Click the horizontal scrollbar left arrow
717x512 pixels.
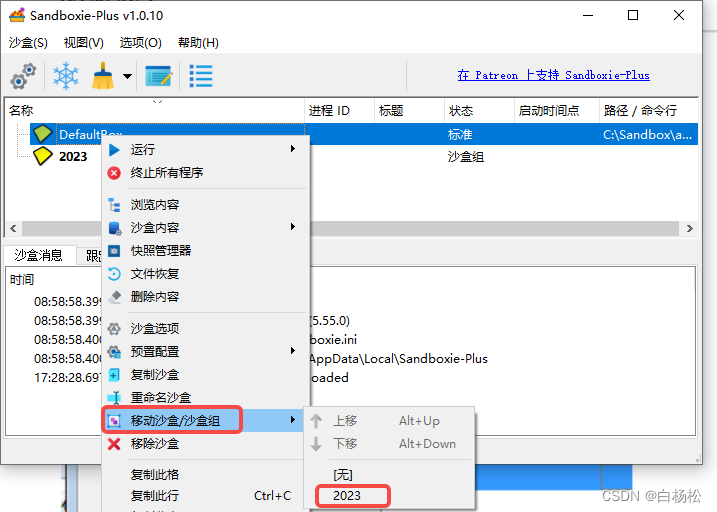[x=13, y=228]
